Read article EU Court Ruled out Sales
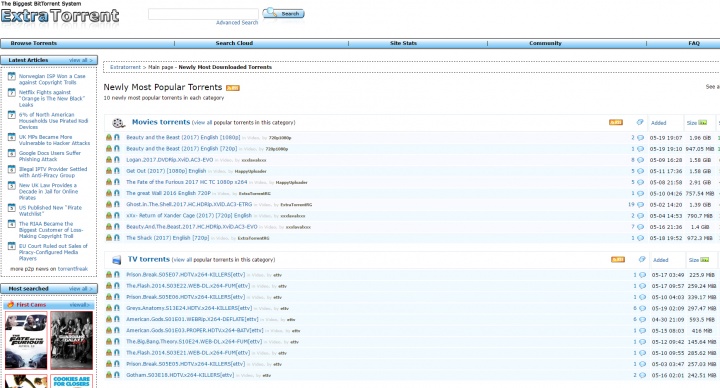Image resolution: width=720 pixels, height=388 pixels. coord(53,252)
